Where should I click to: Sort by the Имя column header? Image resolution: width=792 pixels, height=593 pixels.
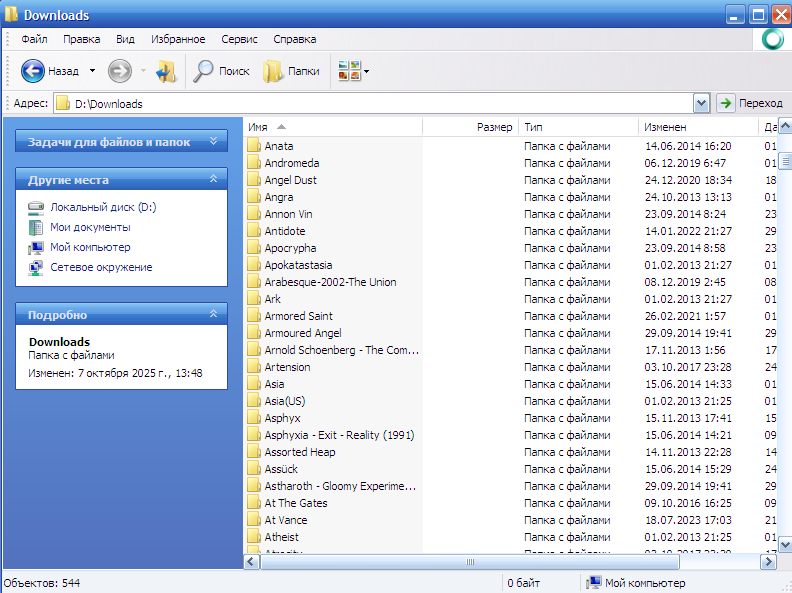tap(333, 127)
